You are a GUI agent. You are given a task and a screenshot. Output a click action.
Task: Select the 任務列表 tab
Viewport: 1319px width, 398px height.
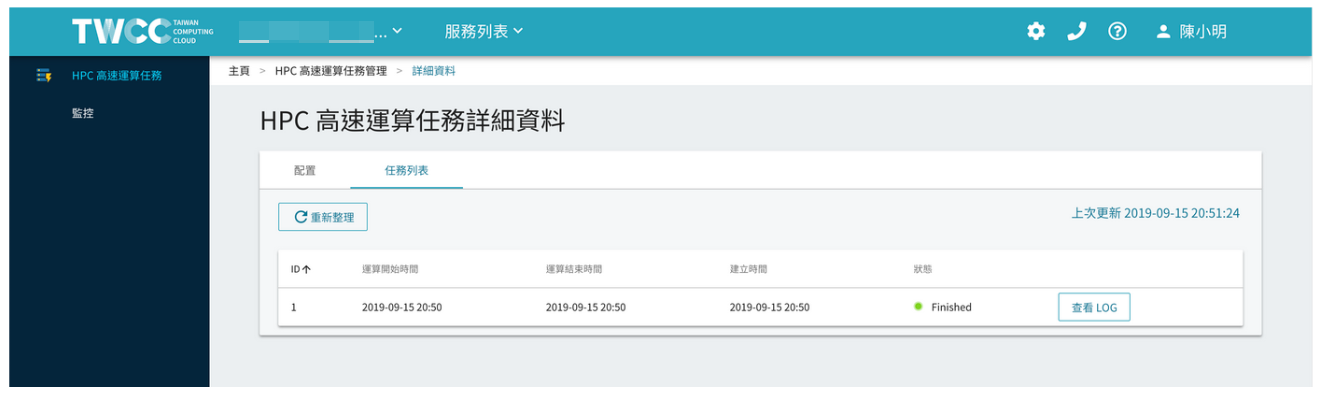[x=407, y=171]
